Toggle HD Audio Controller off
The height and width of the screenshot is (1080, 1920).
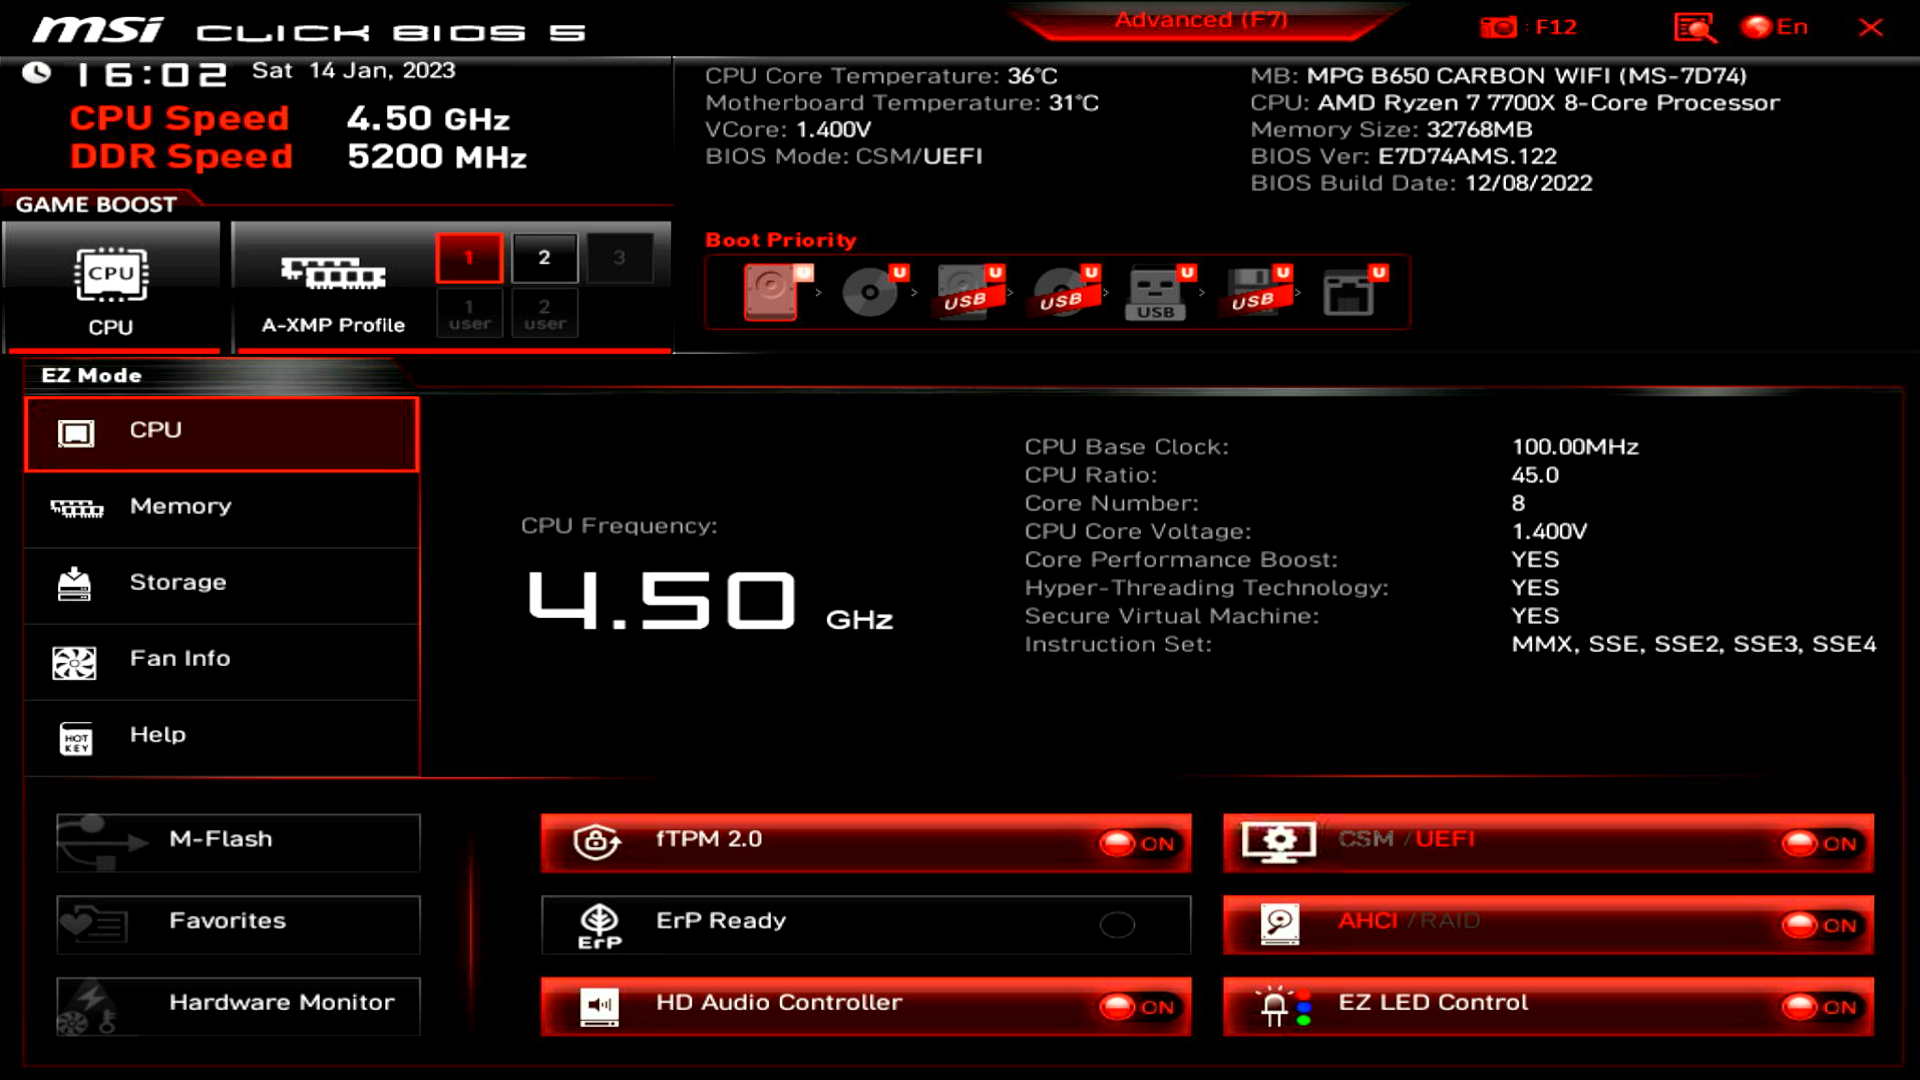(1136, 1007)
